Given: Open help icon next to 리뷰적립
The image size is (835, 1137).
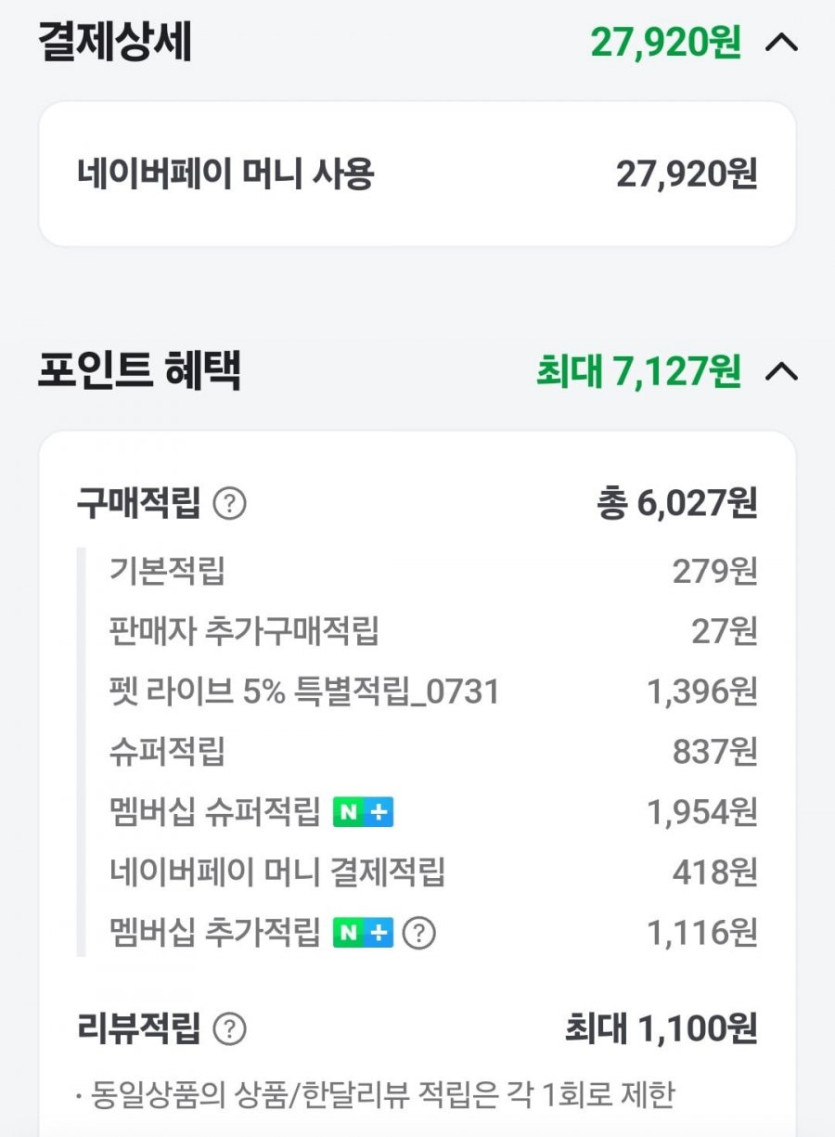Looking at the screenshot, I should click(x=230, y=1028).
